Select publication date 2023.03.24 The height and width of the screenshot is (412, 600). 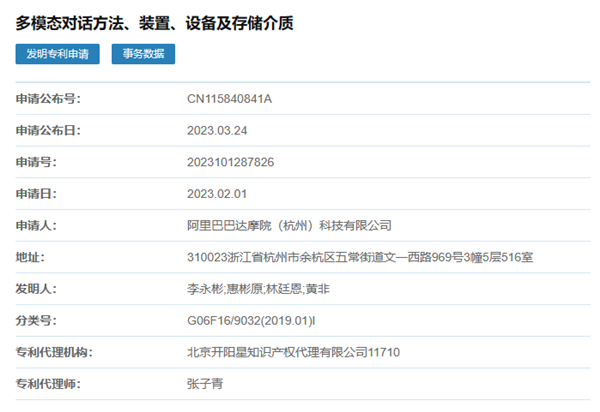tap(217, 130)
